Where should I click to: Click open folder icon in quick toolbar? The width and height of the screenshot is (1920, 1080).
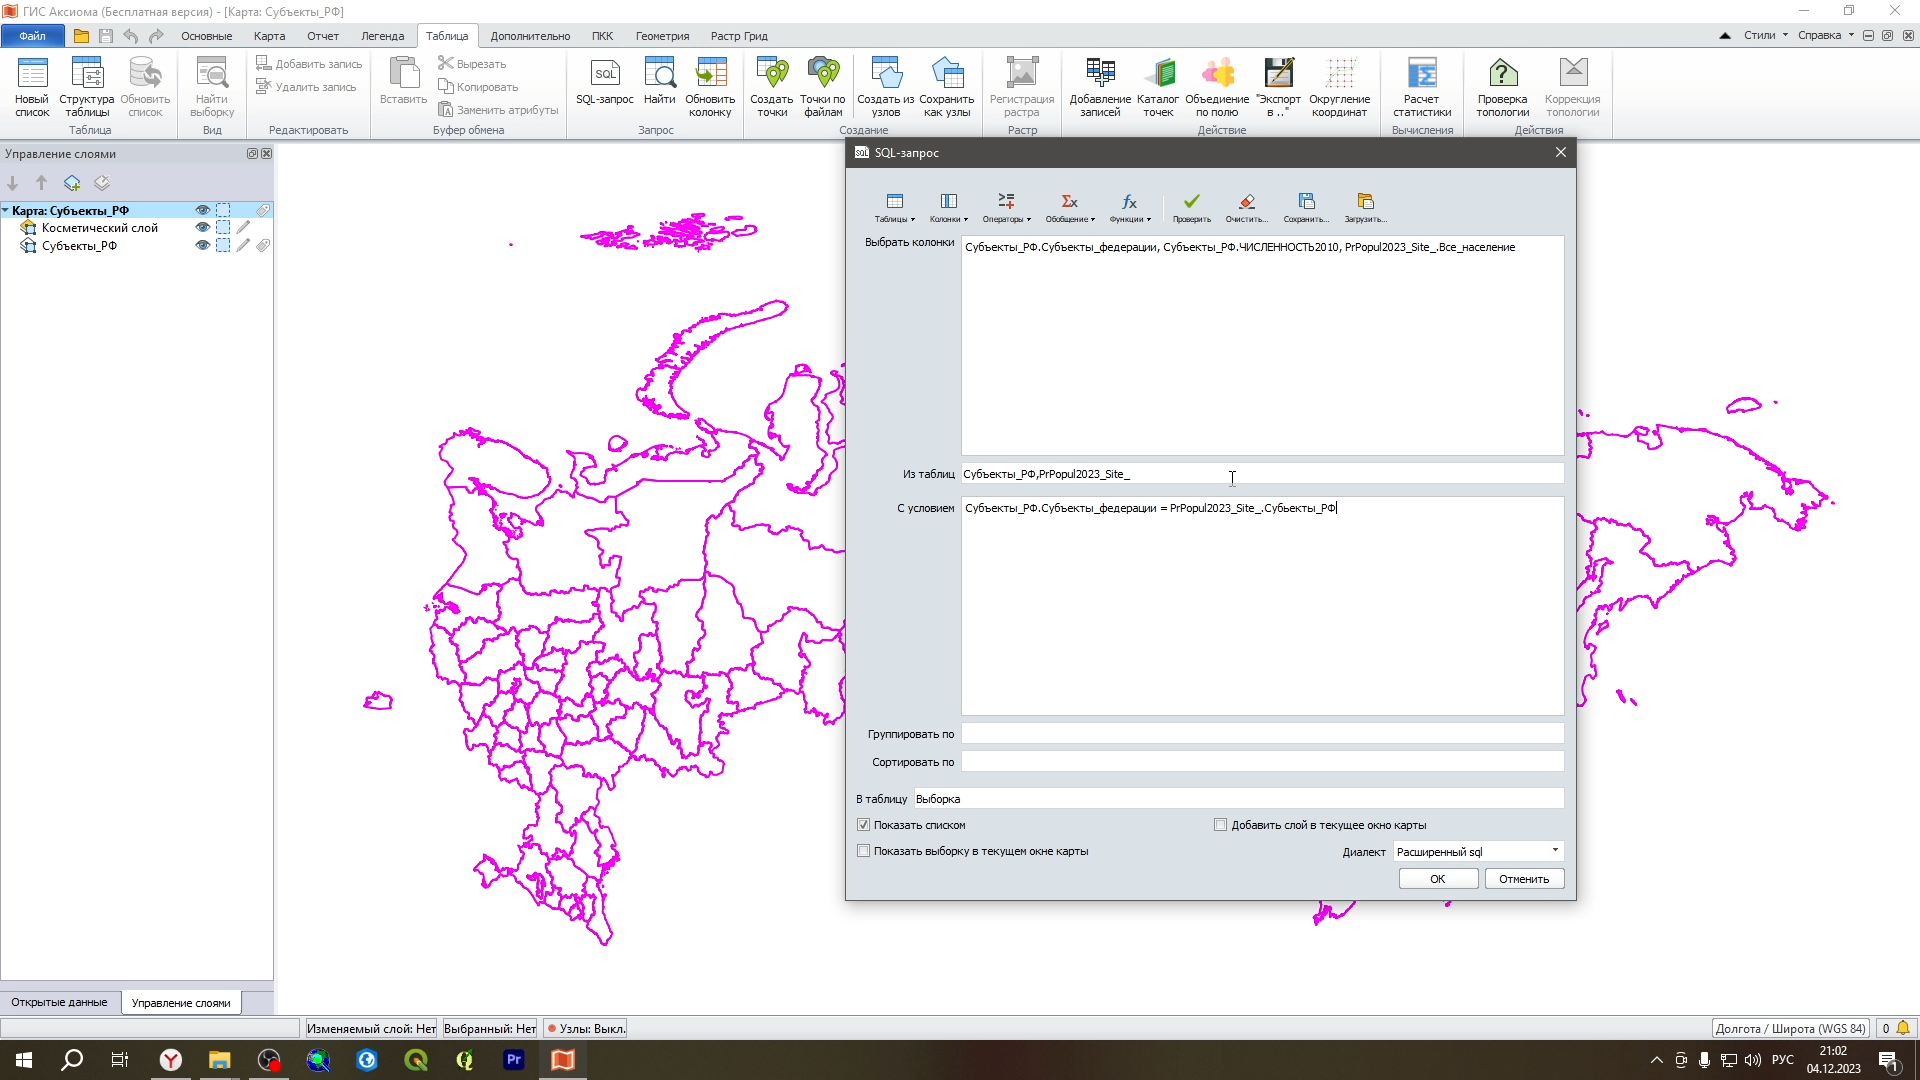tap(81, 36)
